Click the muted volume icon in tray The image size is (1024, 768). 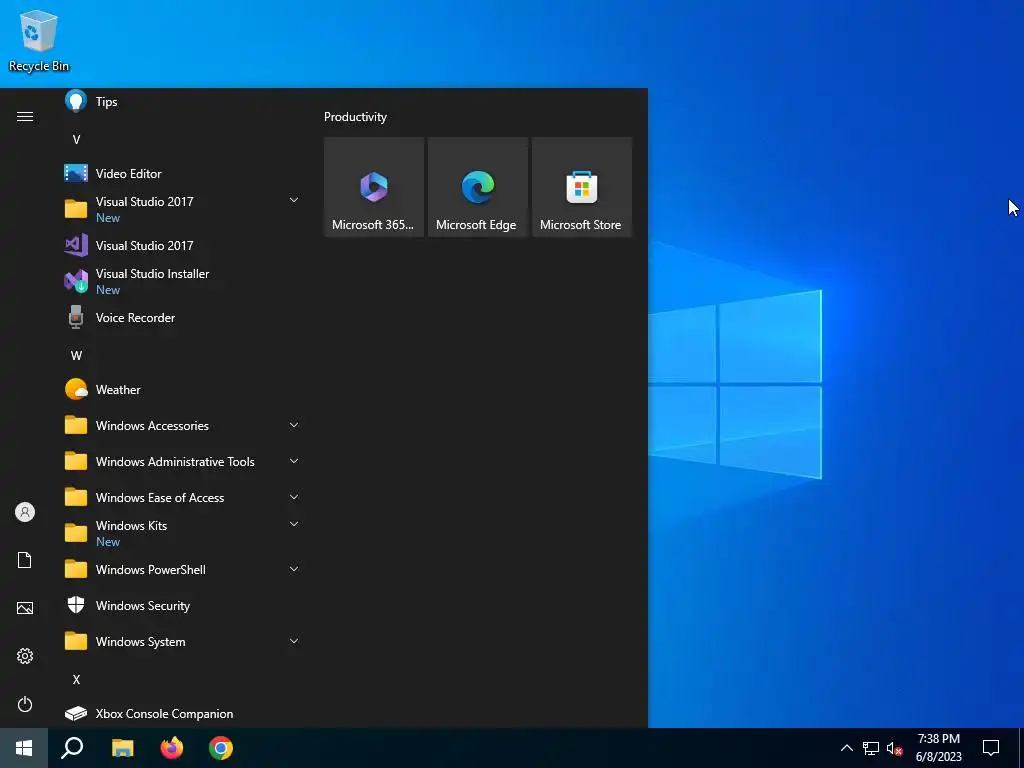pyautogui.click(x=894, y=748)
